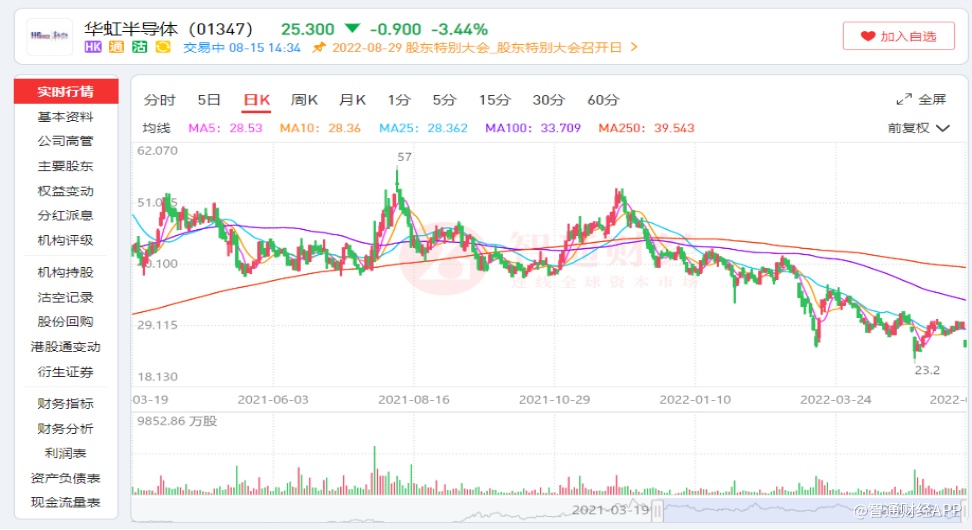The width and height of the screenshot is (972, 530).
Task: Toggle the MA10: 28.36 moving average line
Action: tap(320, 128)
